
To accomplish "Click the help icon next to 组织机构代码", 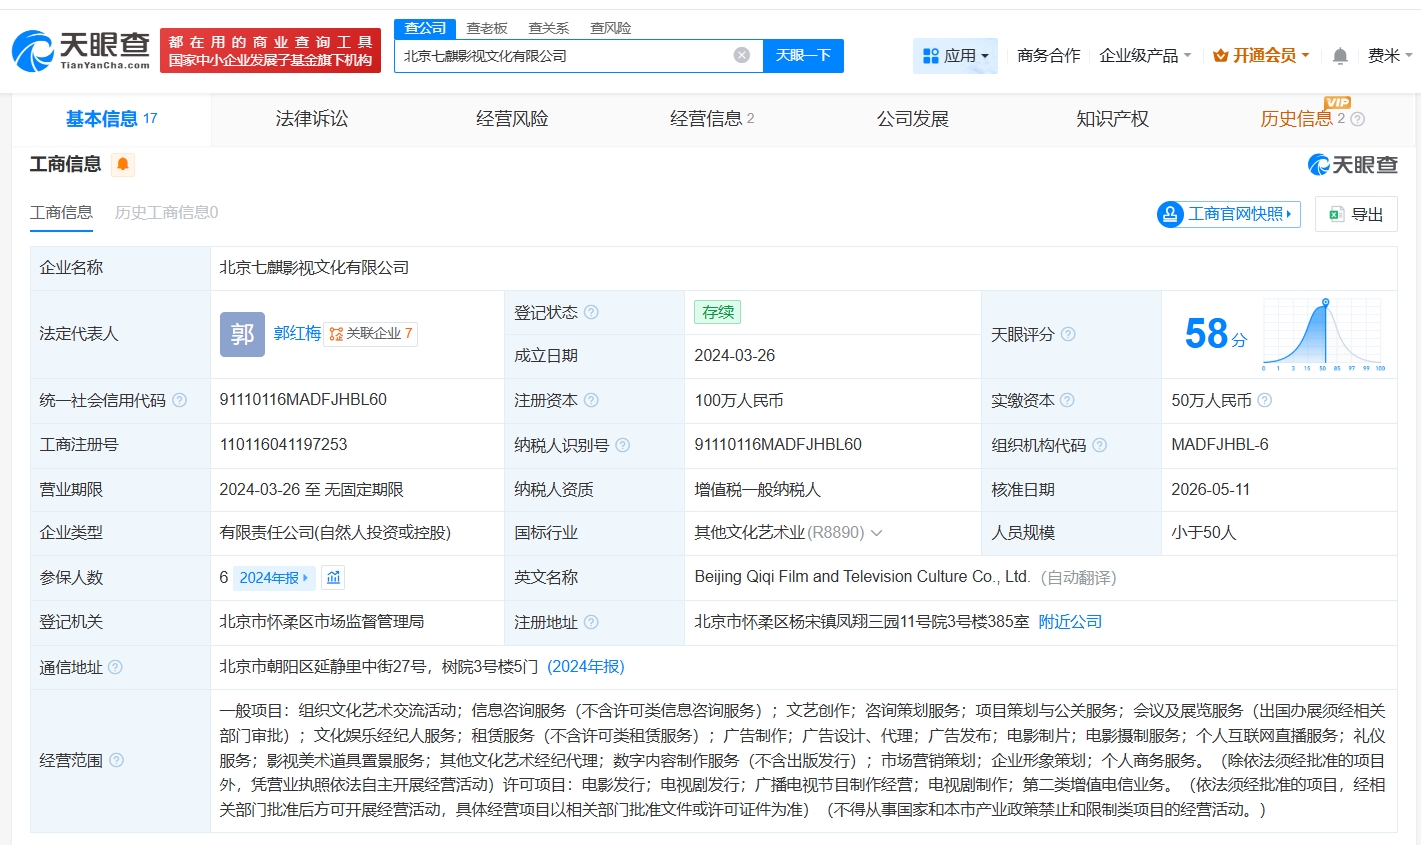I will pyautogui.click(x=1100, y=445).
